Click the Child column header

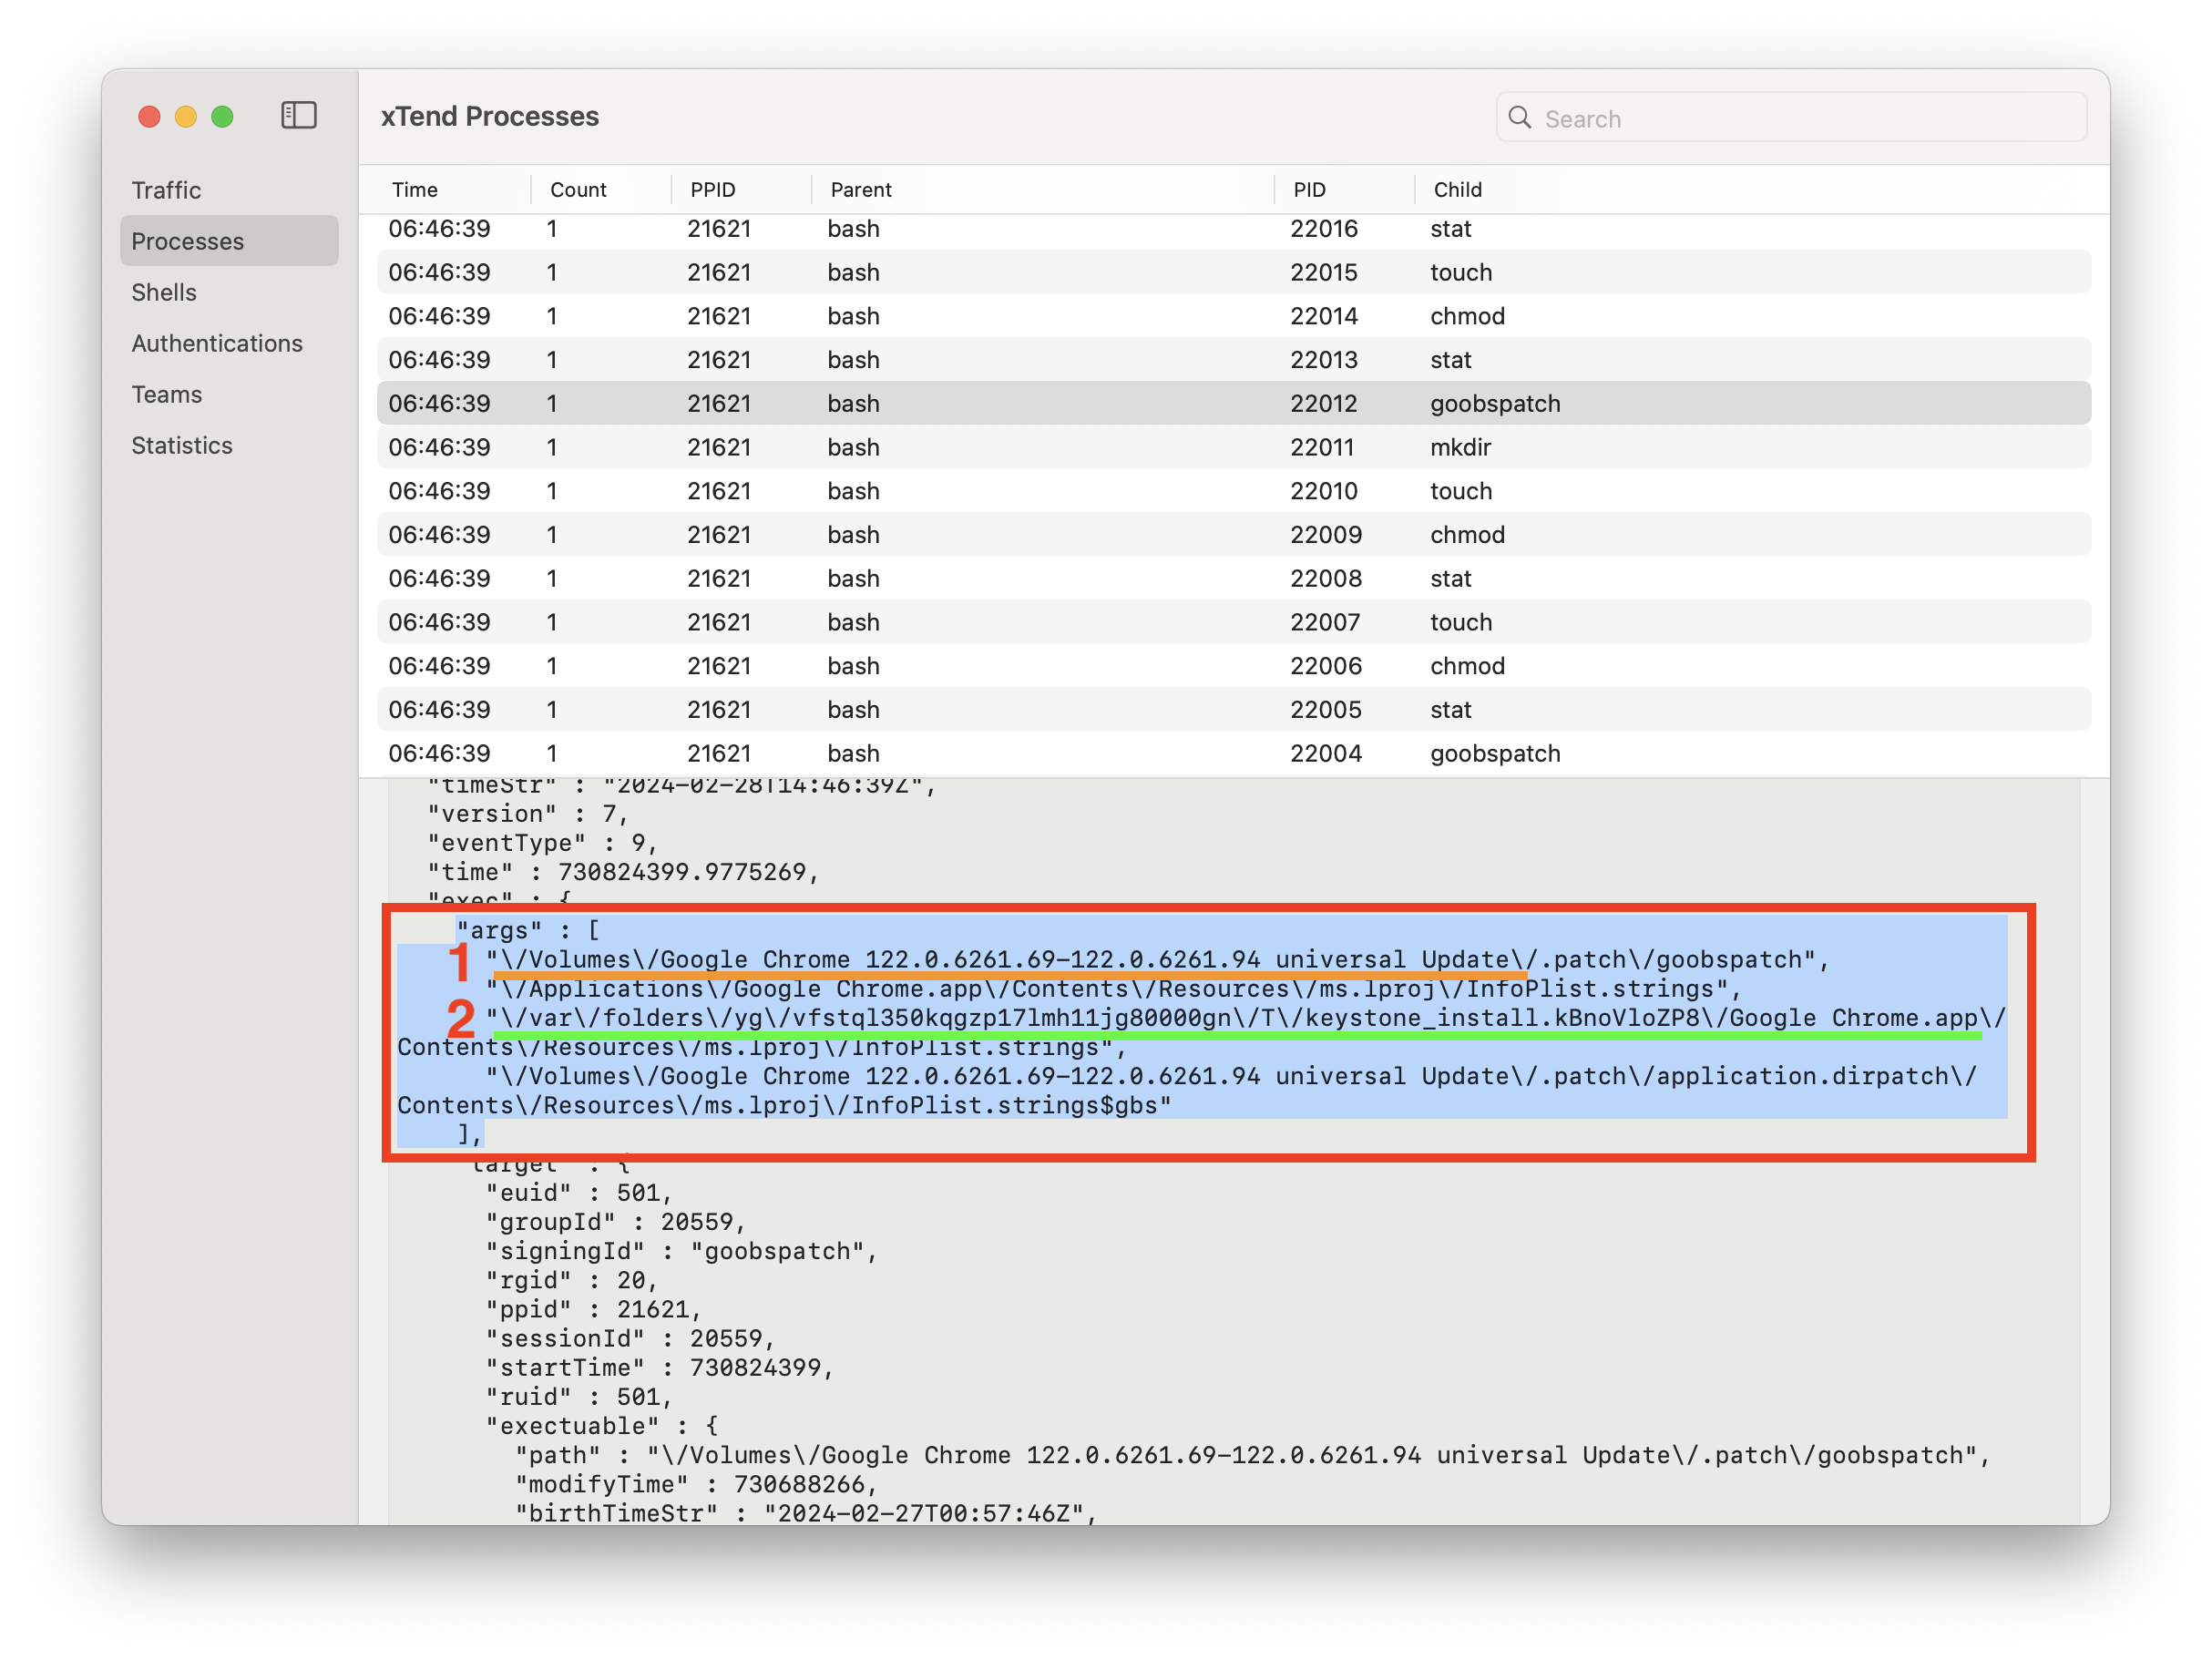tap(1457, 190)
